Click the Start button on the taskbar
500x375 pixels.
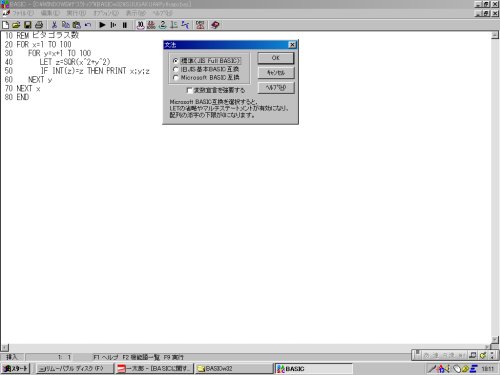16,369
